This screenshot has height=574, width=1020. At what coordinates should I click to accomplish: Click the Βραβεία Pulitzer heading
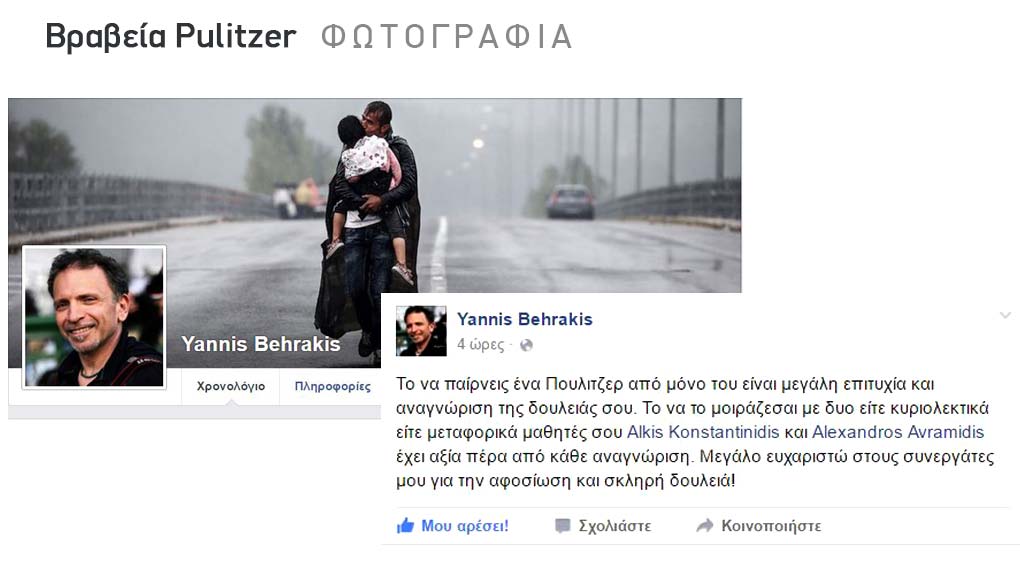click(x=170, y=36)
